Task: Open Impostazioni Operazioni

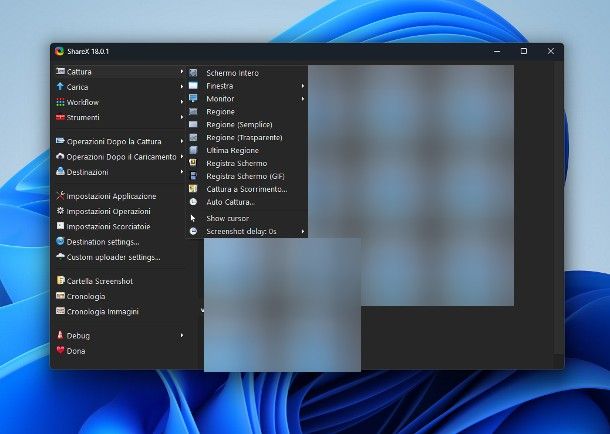Action: [x=108, y=211]
